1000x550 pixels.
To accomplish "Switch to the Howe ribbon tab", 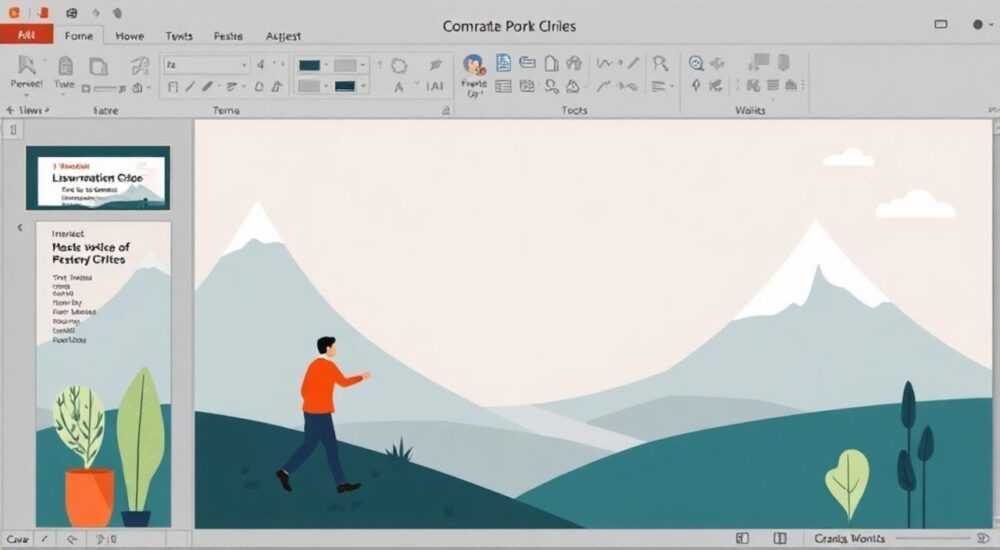I will pyautogui.click(x=129, y=36).
